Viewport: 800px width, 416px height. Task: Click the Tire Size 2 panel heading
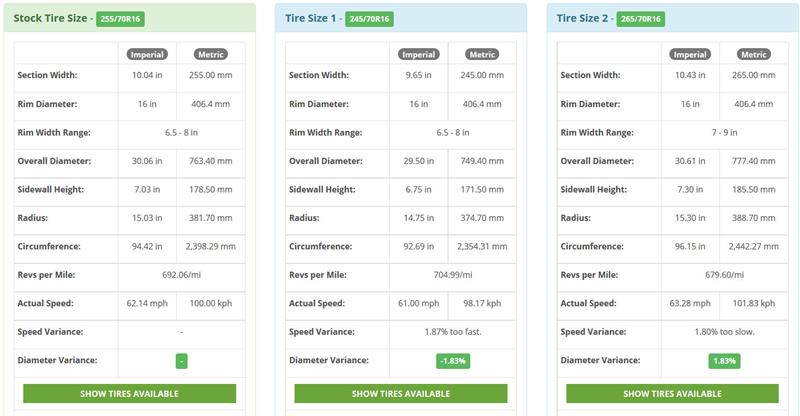pyautogui.click(x=582, y=18)
